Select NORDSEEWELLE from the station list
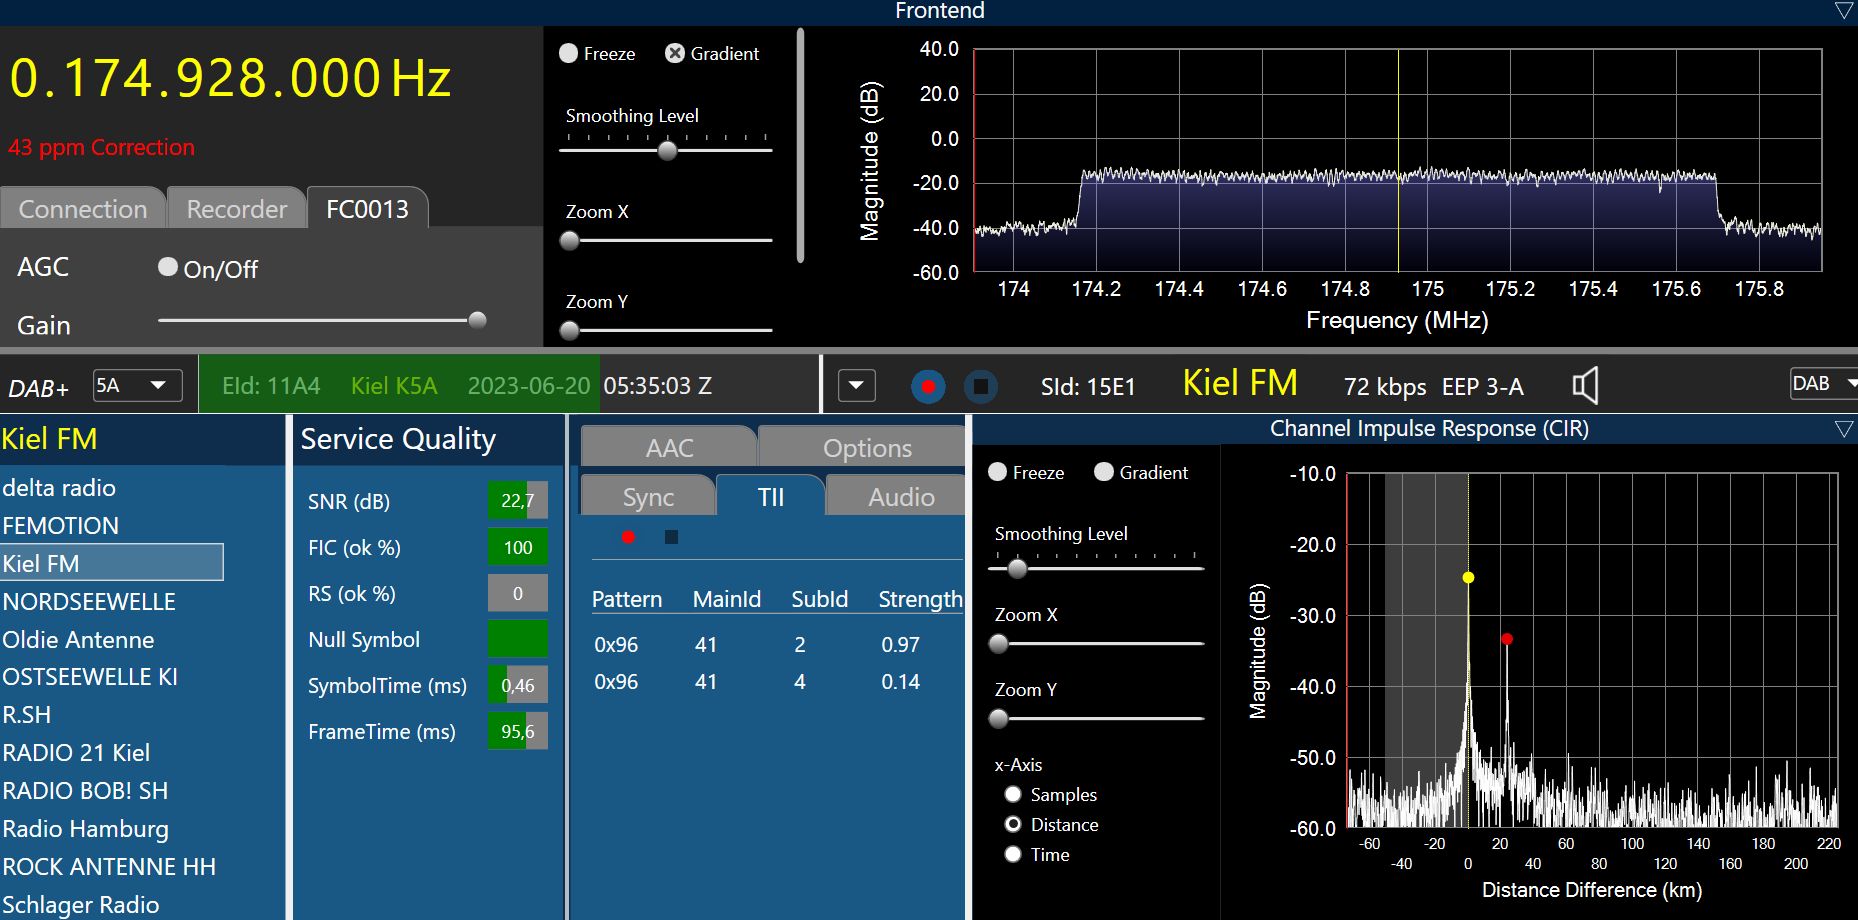 click(89, 602)
